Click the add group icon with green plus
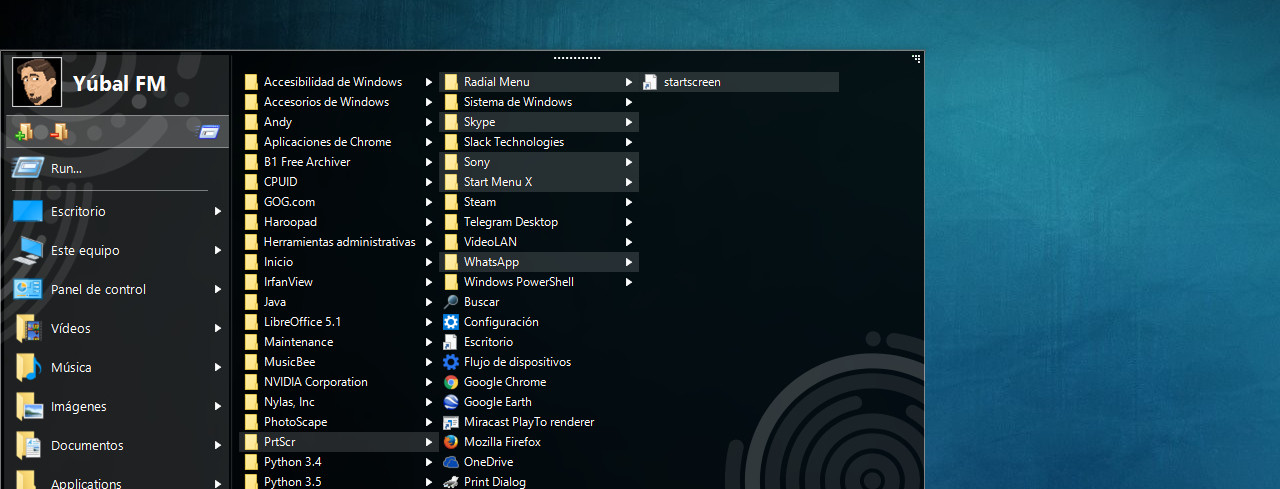The height and width of the screenshot is (489, 1280). tap(25, 131)
